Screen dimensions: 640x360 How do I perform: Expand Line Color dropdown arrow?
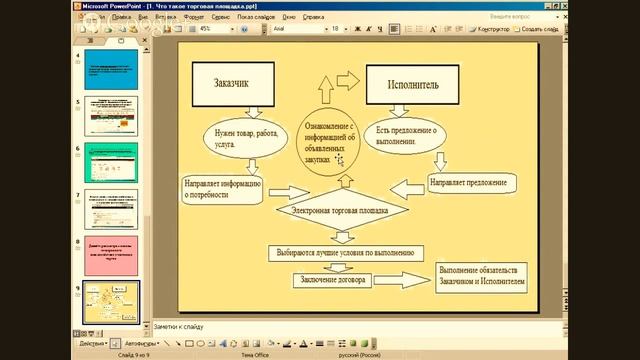click(x=295, y=344)
